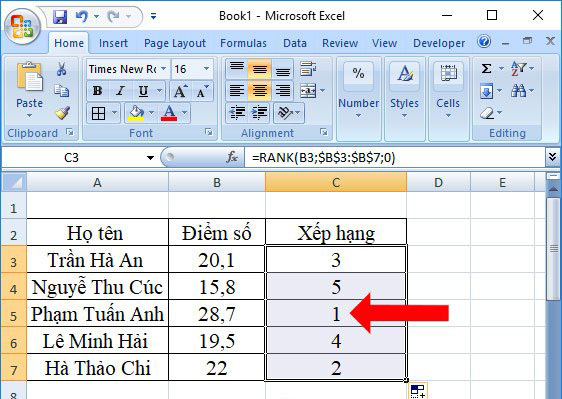Viewport: 562px width, 399px height.
Task: Open the Alignment dialog launcher
Action: 324,132
